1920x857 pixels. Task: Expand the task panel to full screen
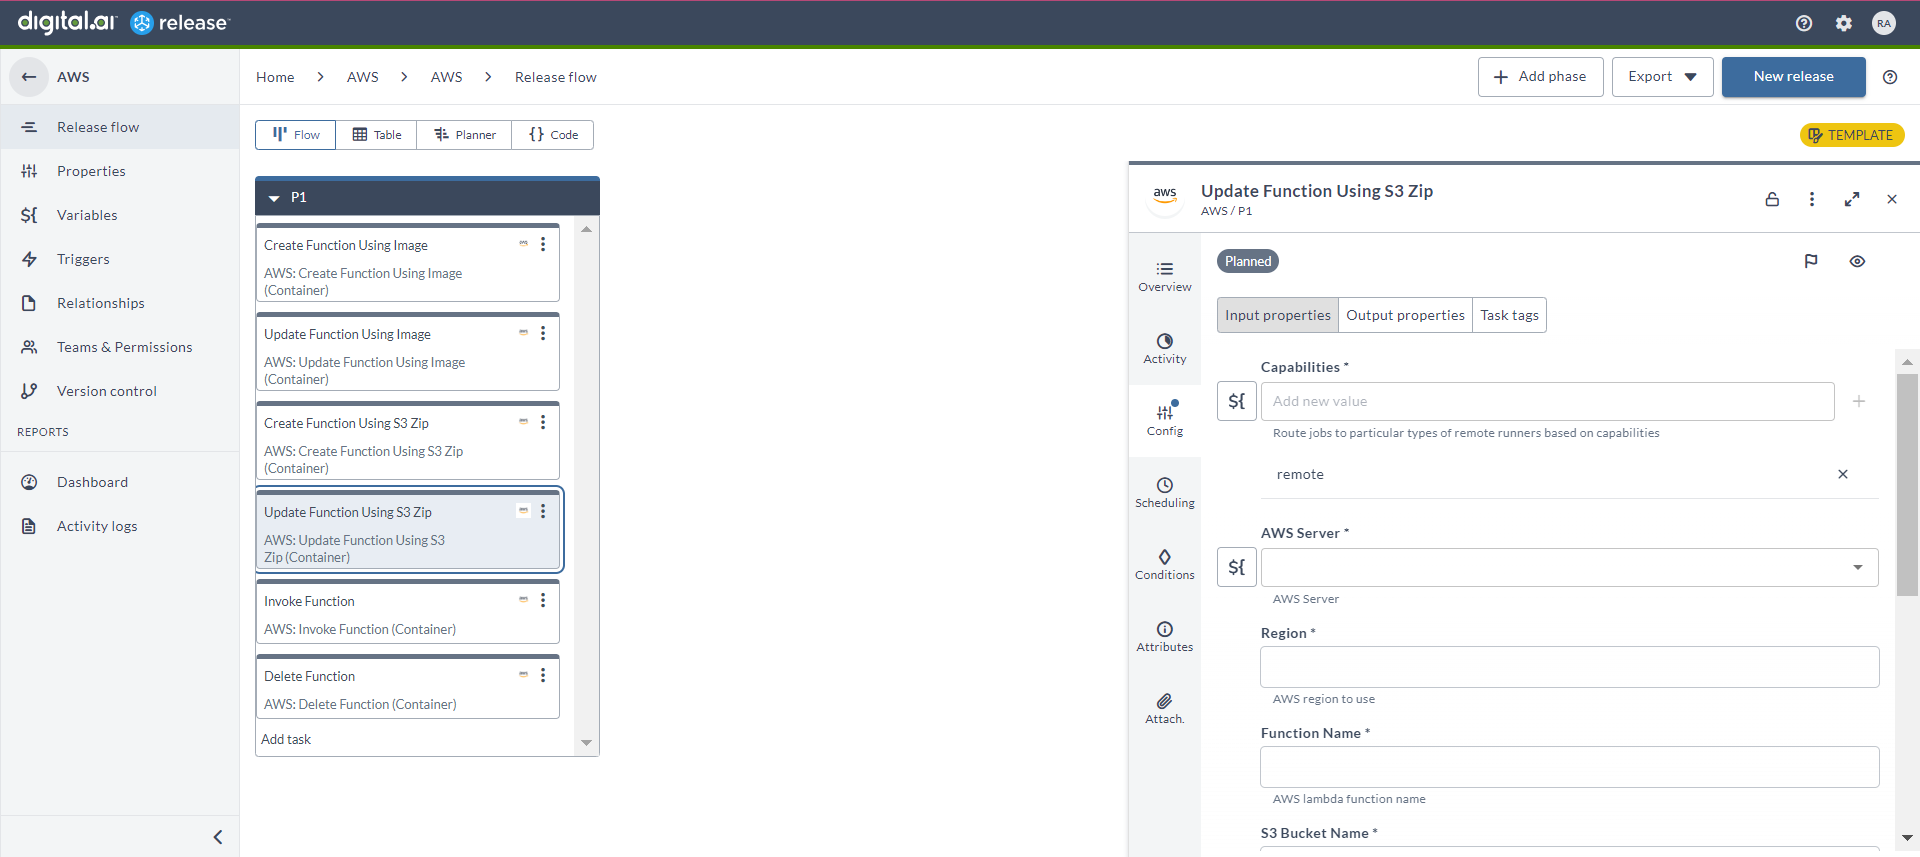(1852, 199)
